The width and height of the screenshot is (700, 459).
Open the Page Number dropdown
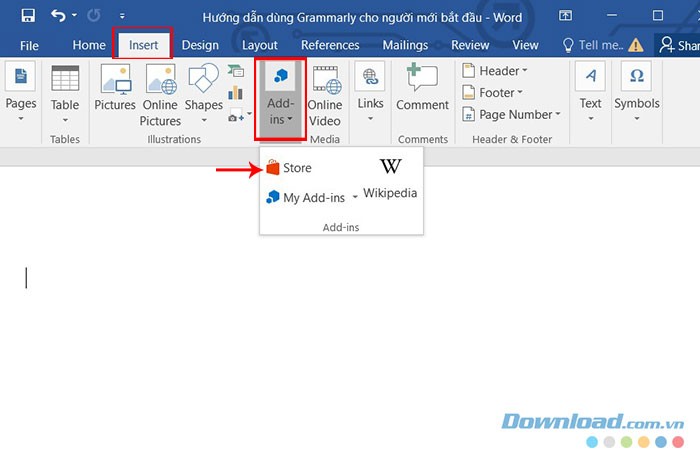pos(512,114)
